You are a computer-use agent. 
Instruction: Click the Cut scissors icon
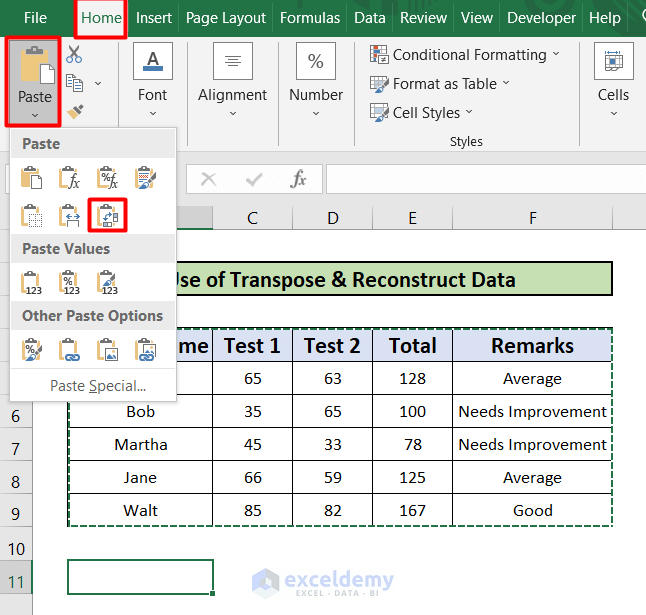tap(74, 54)
